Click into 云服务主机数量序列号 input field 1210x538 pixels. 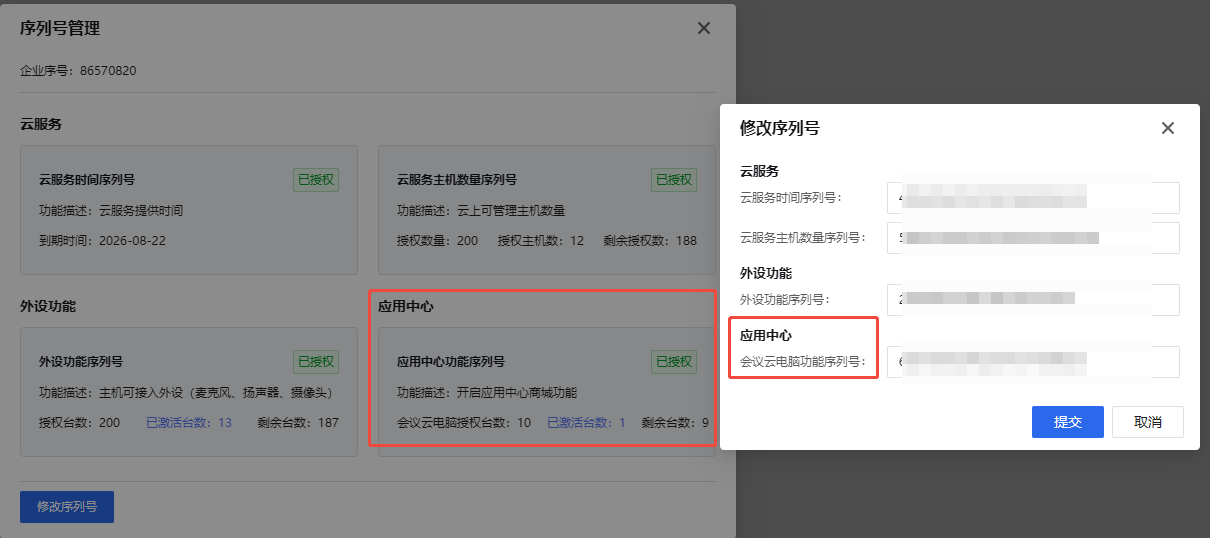click(x=1032, y=238)
